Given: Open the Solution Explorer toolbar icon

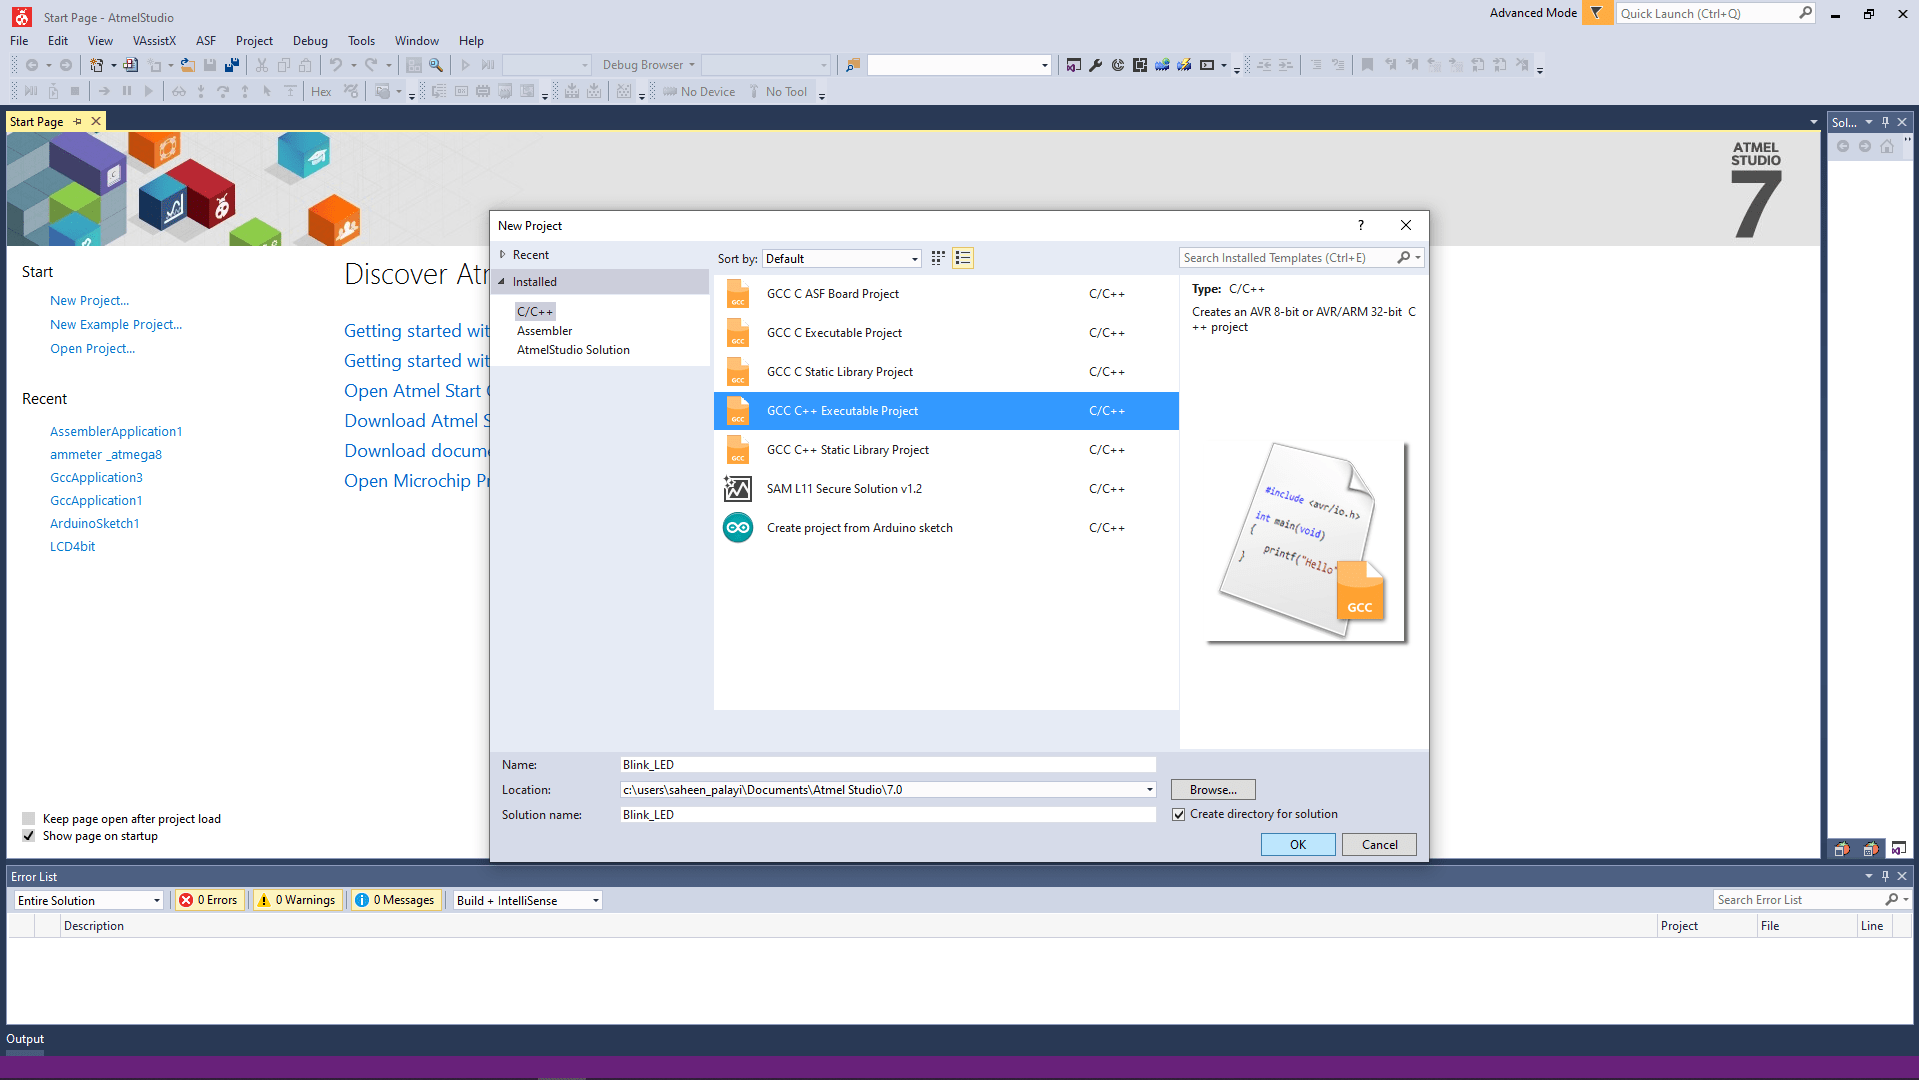Looking at the screenshot, I should [1073, 65].
